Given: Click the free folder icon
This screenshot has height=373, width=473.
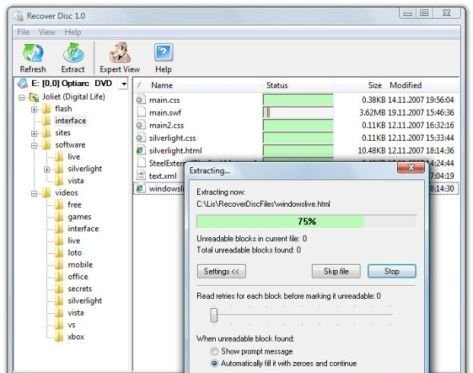Looking at the screenshot, I should [59, 205].
